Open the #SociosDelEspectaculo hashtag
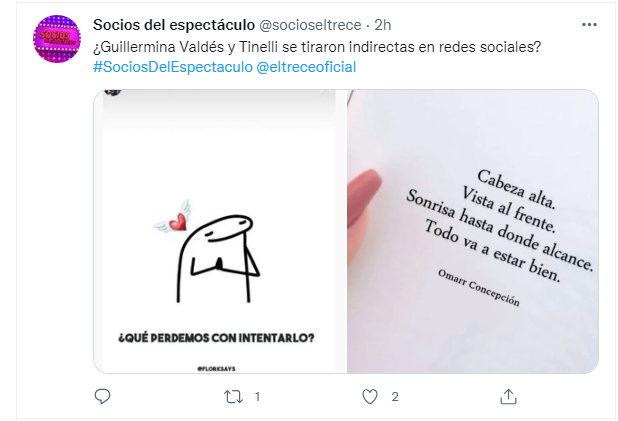The image size is (618, 421). [173, 67]
